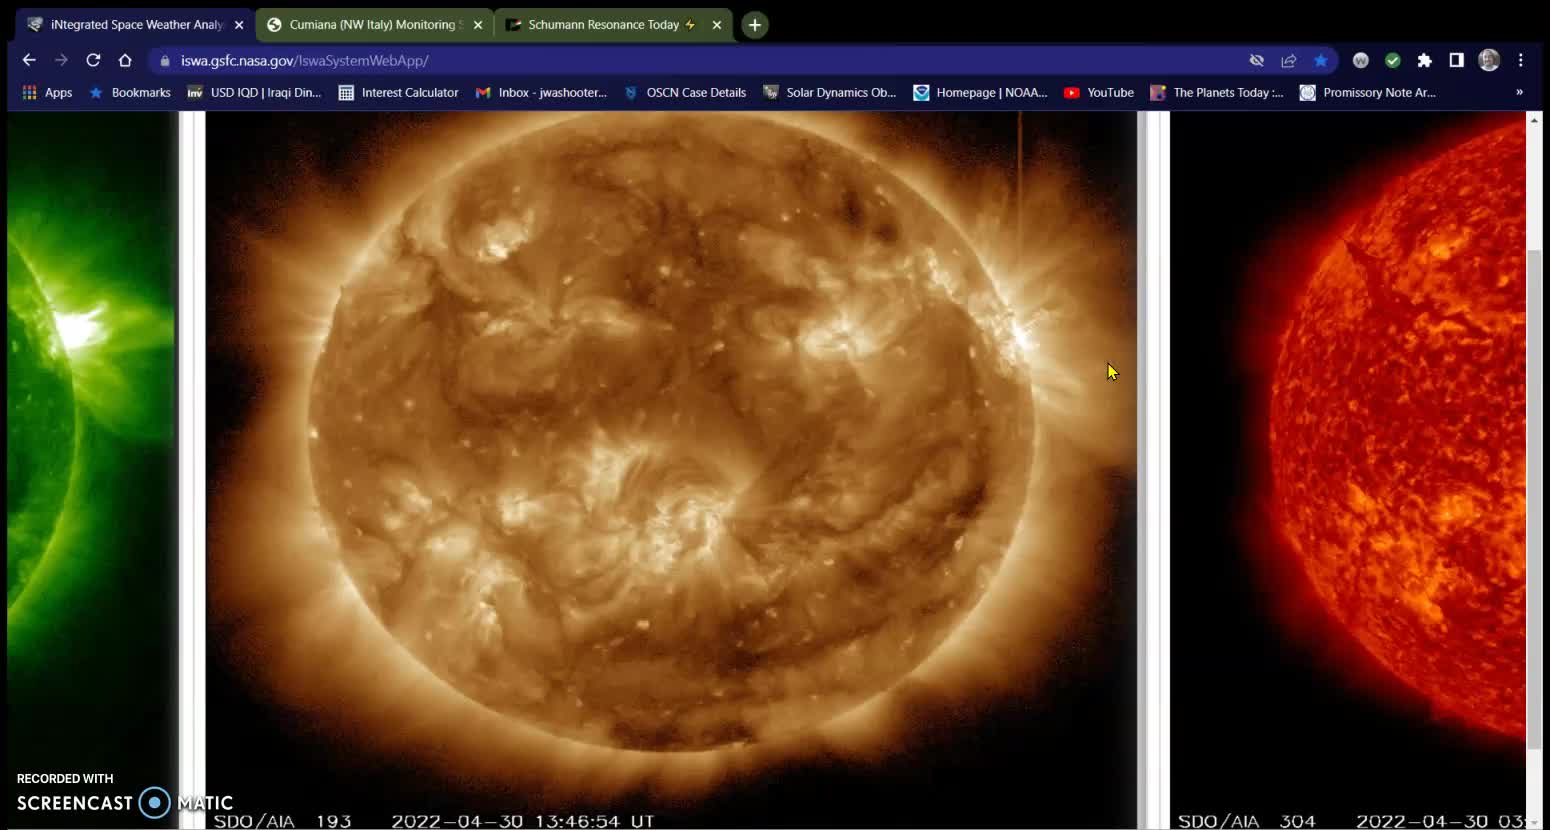
Task: Open the round W extension icon
Action: (1361, 61)
